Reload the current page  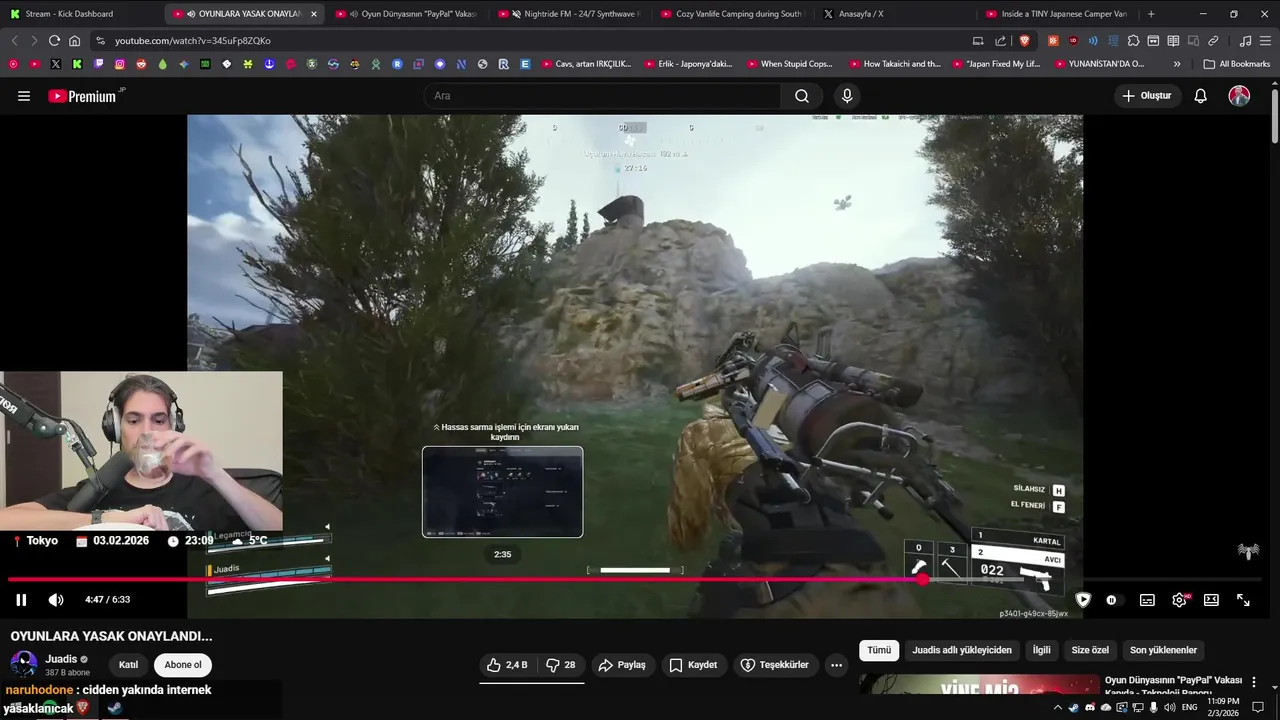[x=54, y=41]
